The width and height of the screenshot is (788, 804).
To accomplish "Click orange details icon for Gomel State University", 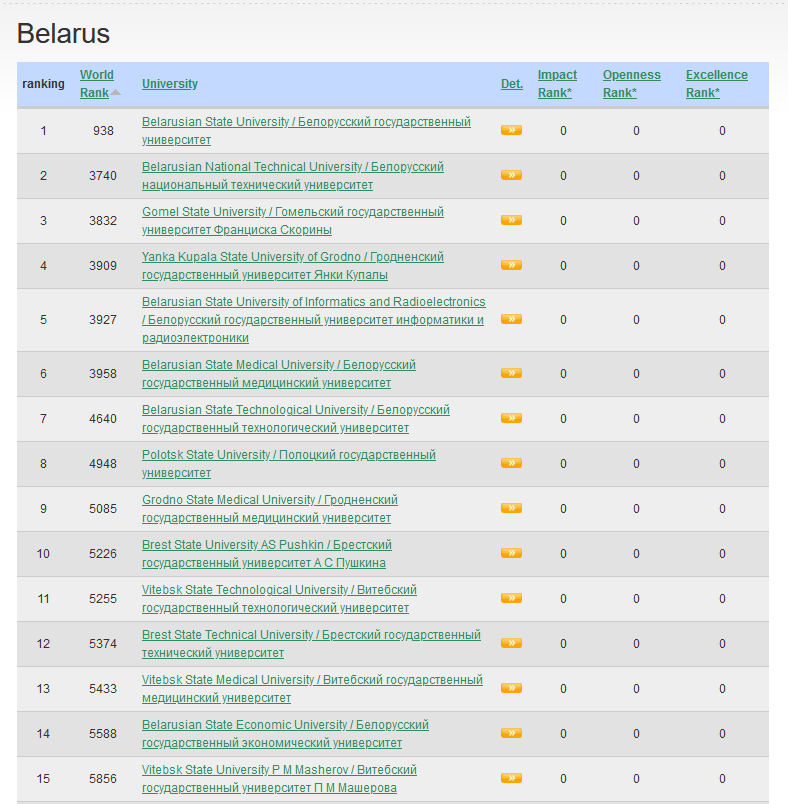I will tap(511, 220).
